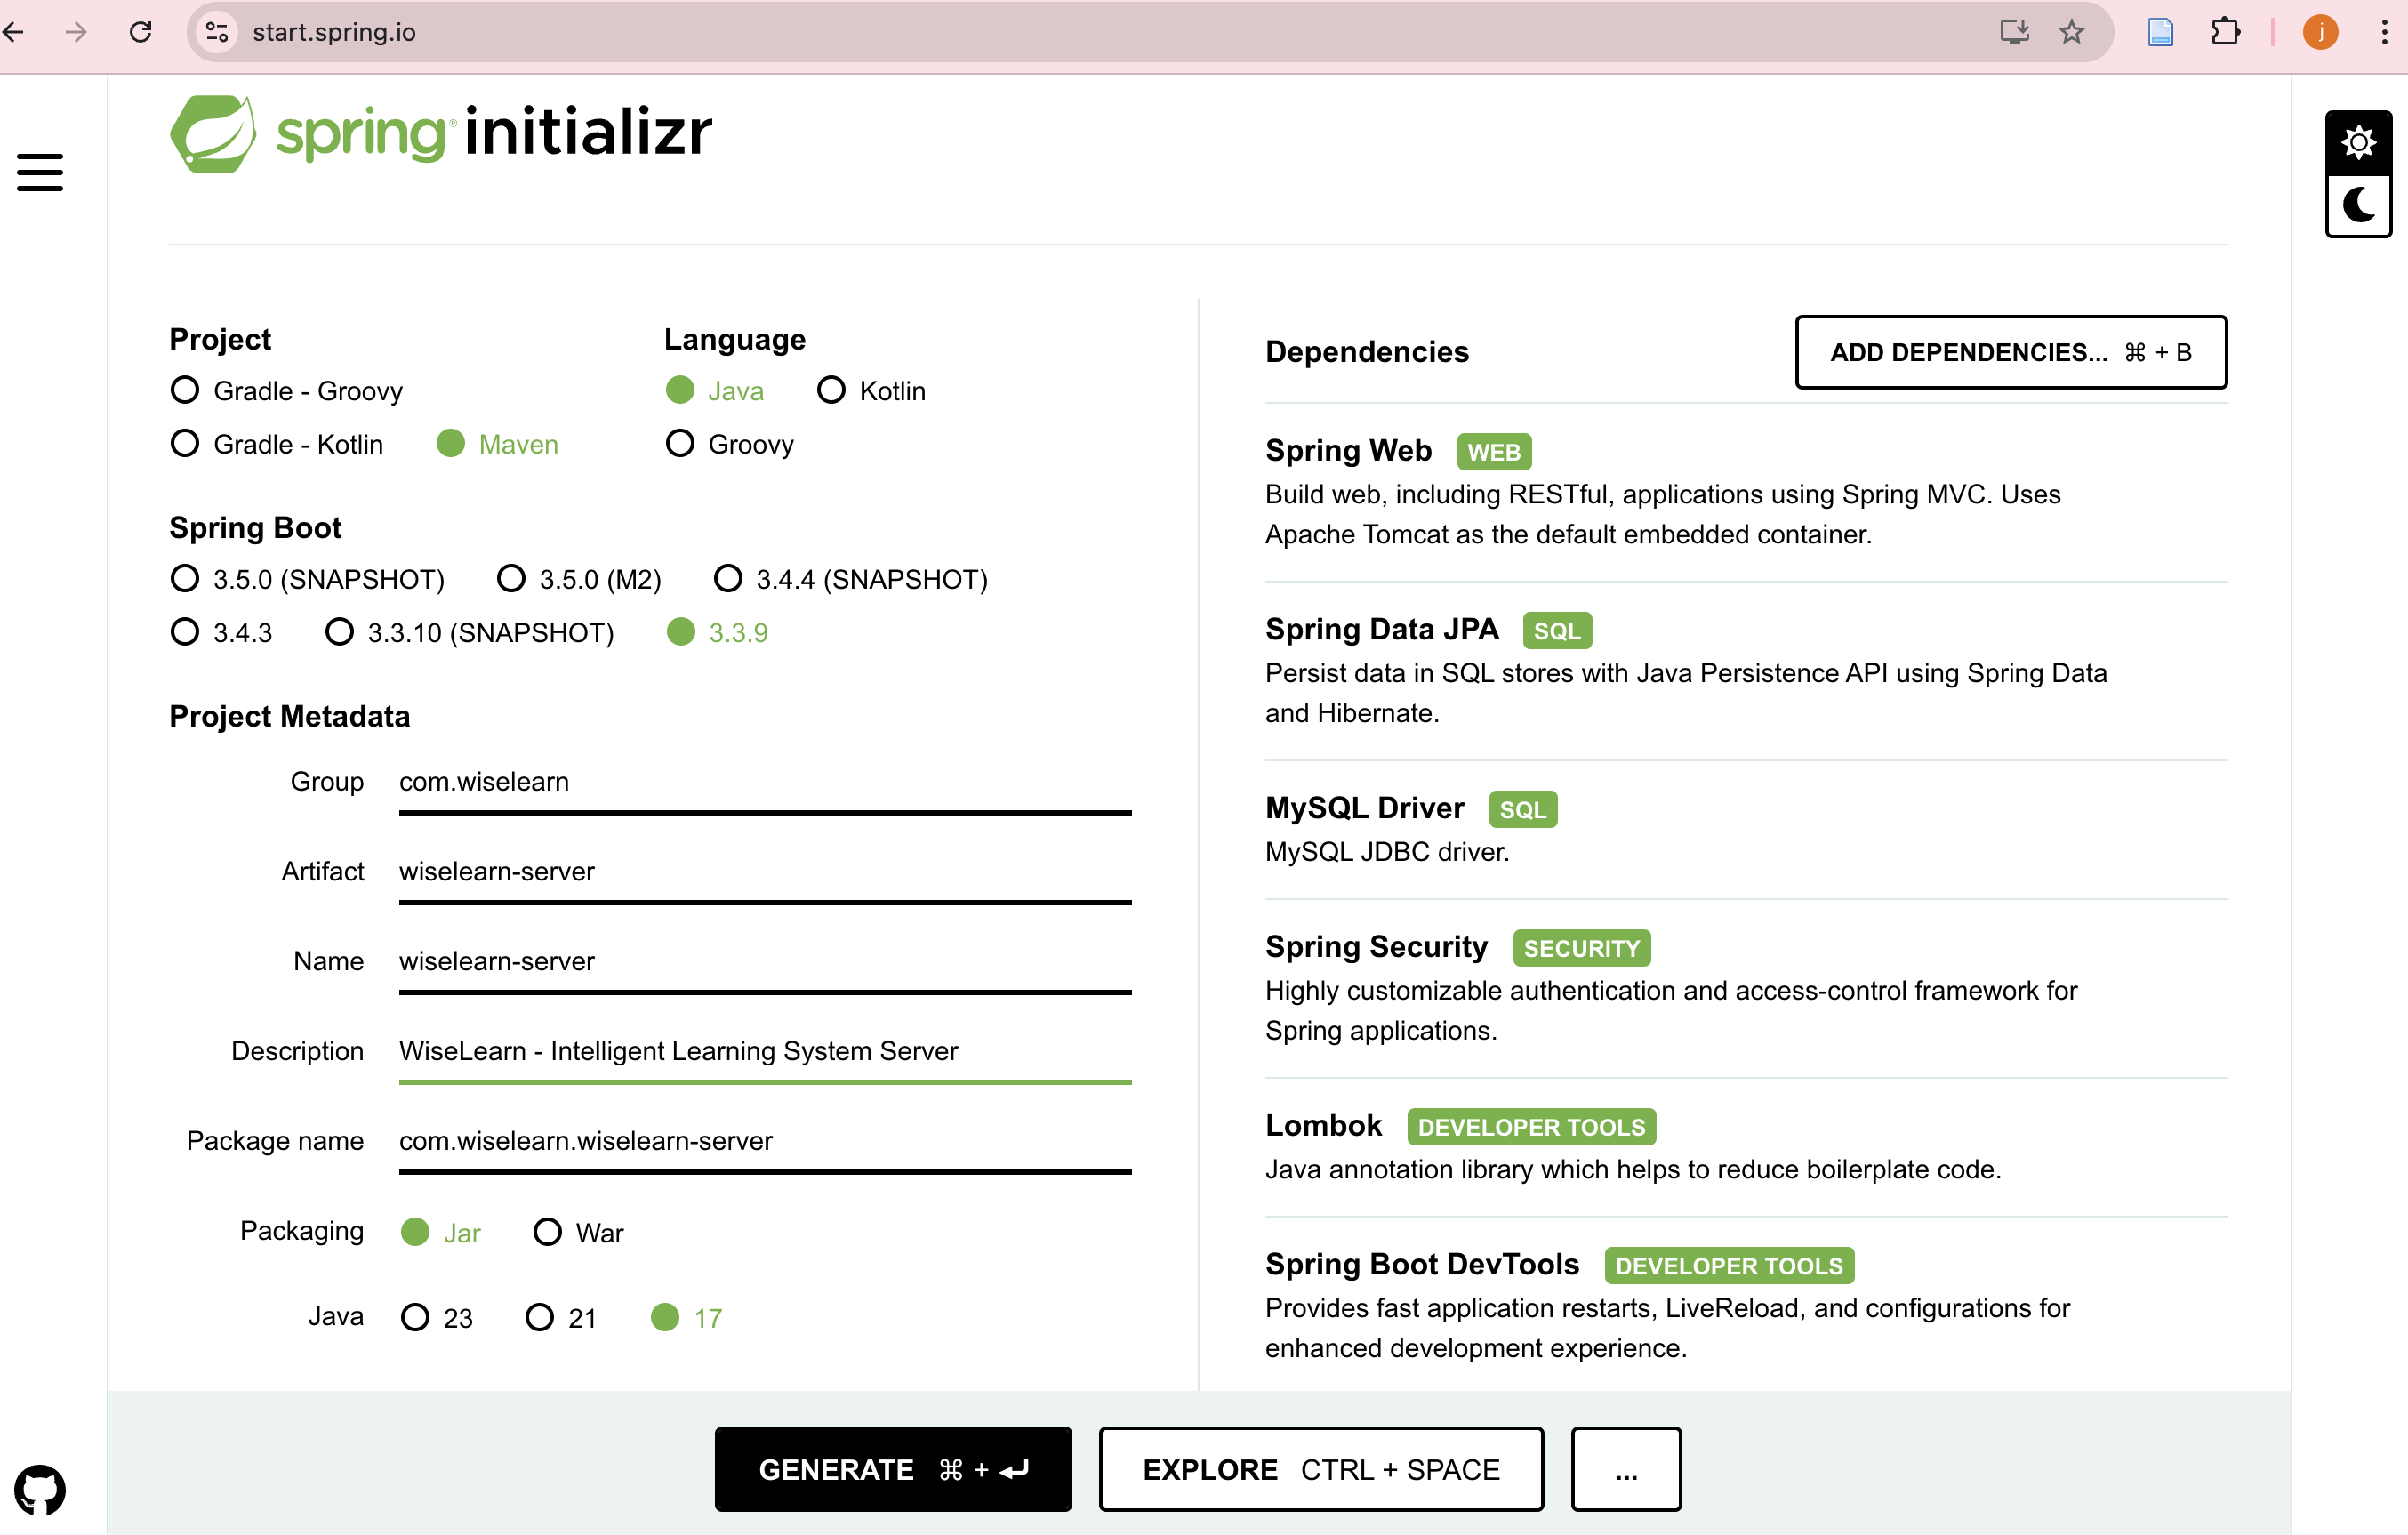
Task: Select Gradle - Groovy project type
Action: 287,390
